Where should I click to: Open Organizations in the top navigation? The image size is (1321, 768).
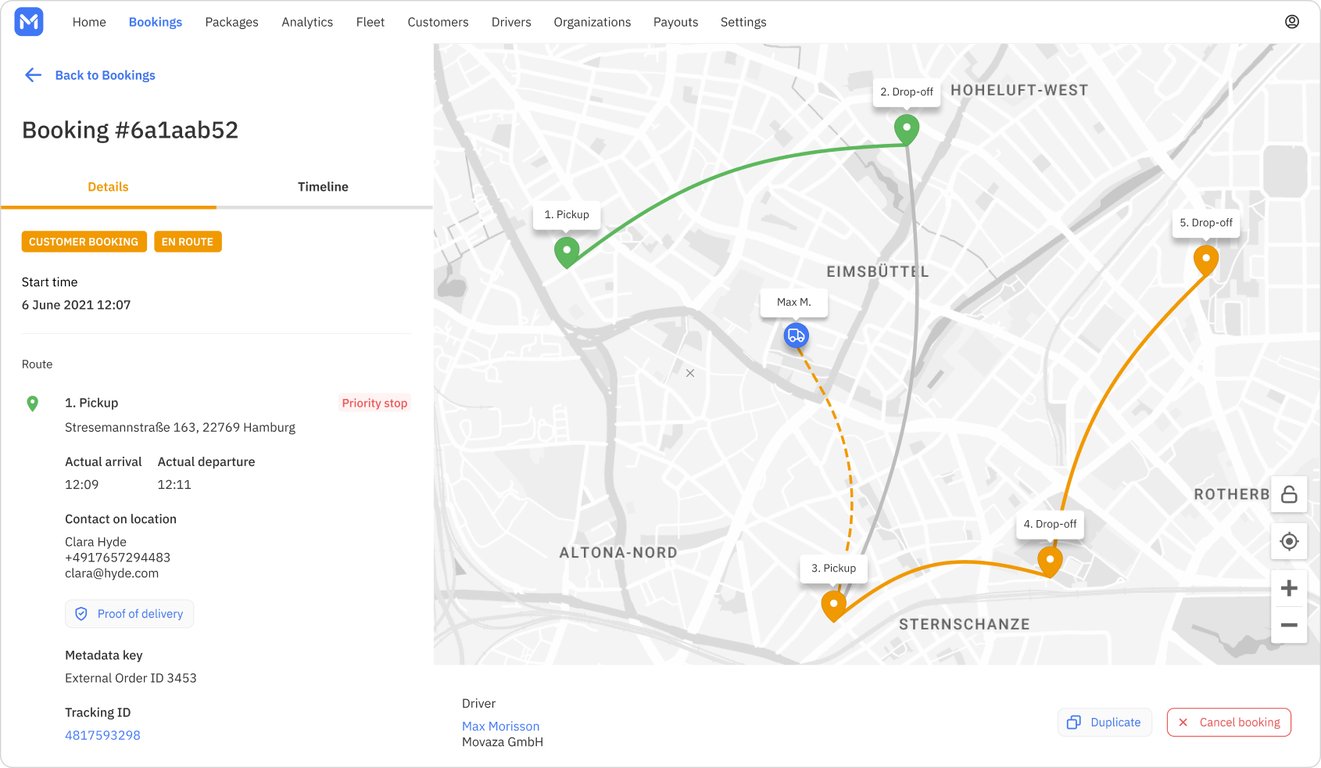click(x=592, y=22)
